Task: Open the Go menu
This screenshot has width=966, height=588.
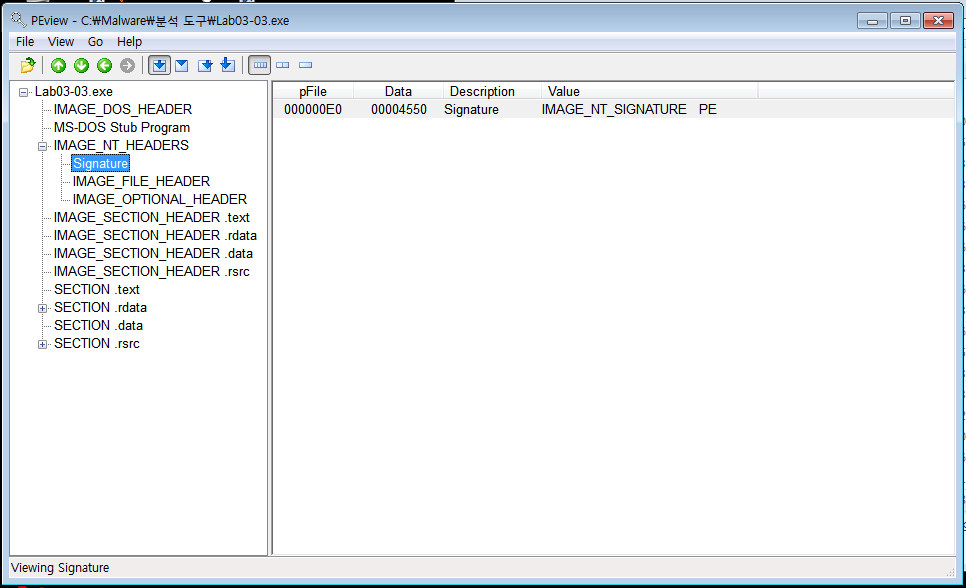Action: pyautogui.click(x=95, y=42)
